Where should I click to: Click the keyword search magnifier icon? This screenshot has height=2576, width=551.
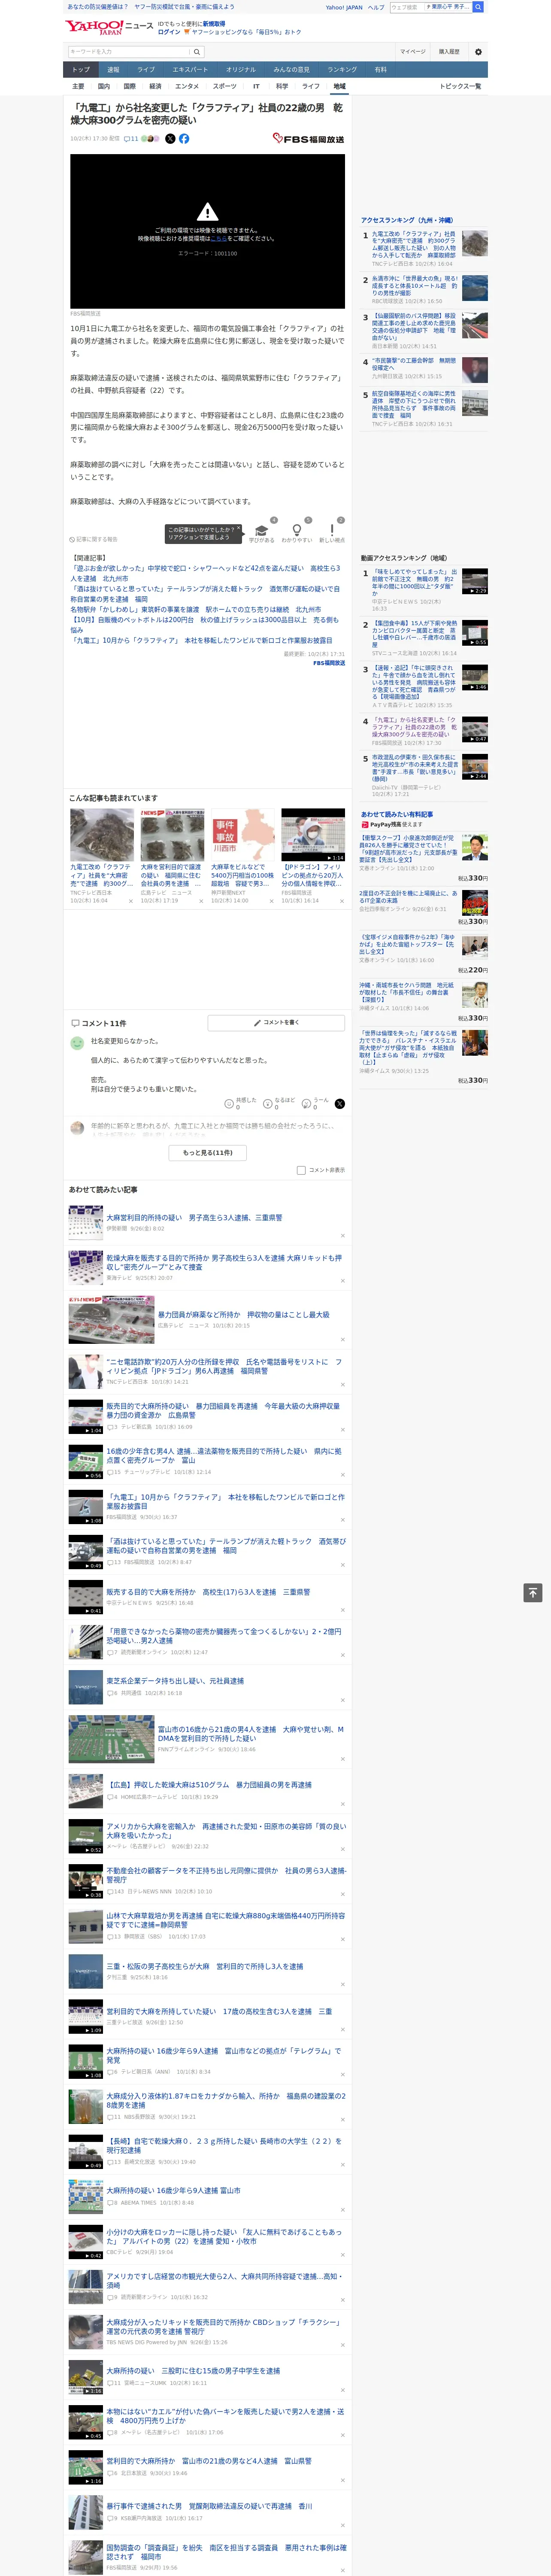(x=197, y=51)
